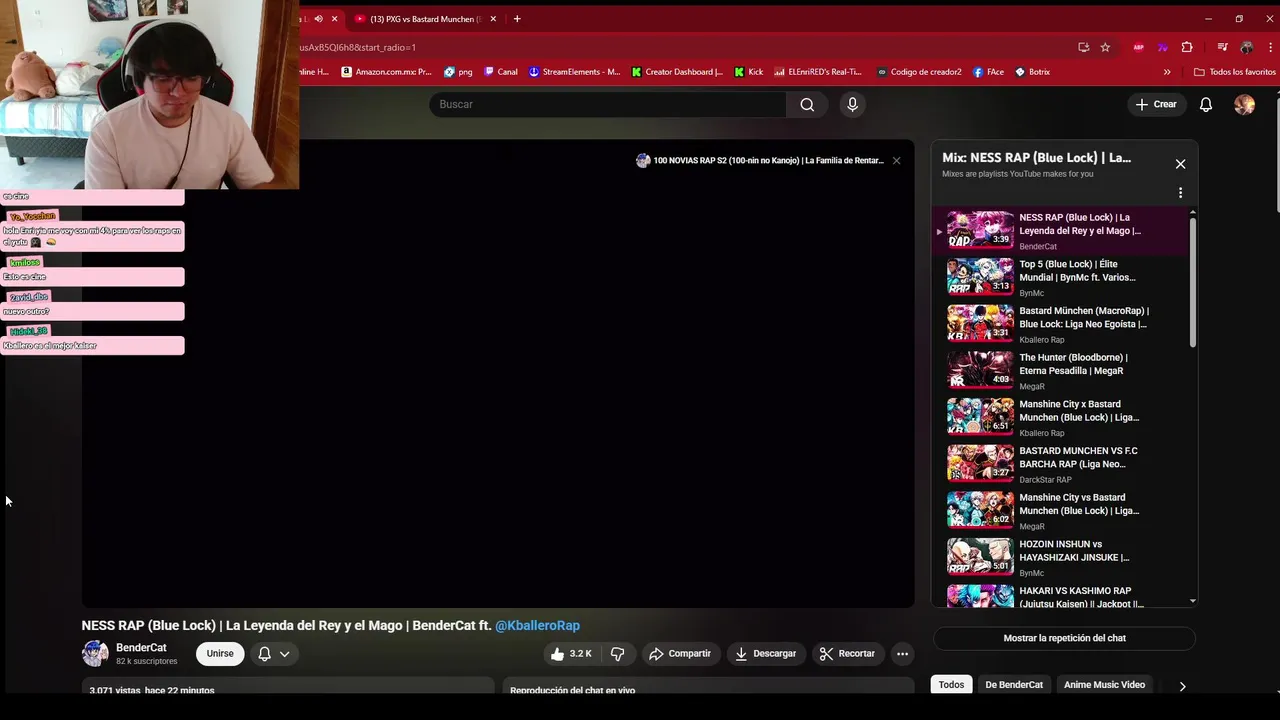Open the png bookmark

coord(458,72)
